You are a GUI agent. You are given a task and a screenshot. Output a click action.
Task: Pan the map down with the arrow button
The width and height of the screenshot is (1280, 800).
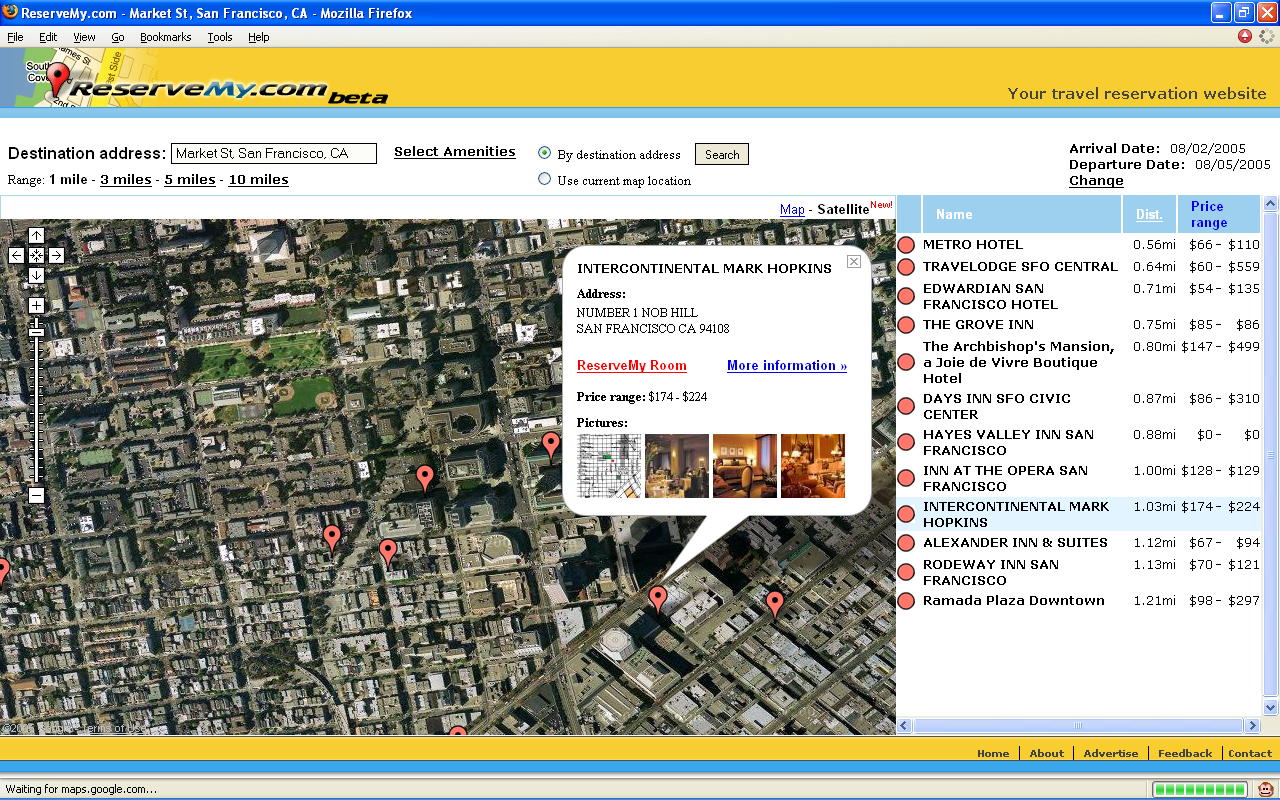coord(36,275)
